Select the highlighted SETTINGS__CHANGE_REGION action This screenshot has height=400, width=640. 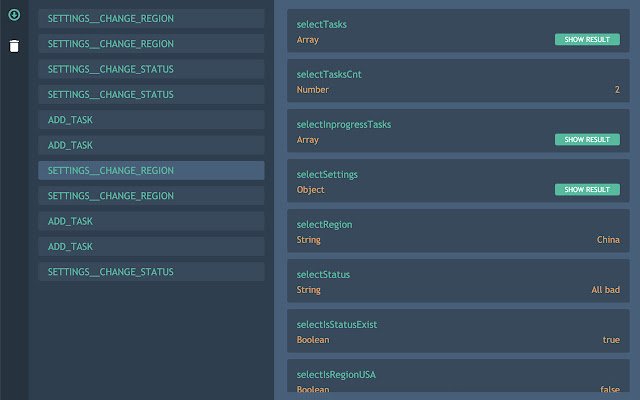pos(151,170)
